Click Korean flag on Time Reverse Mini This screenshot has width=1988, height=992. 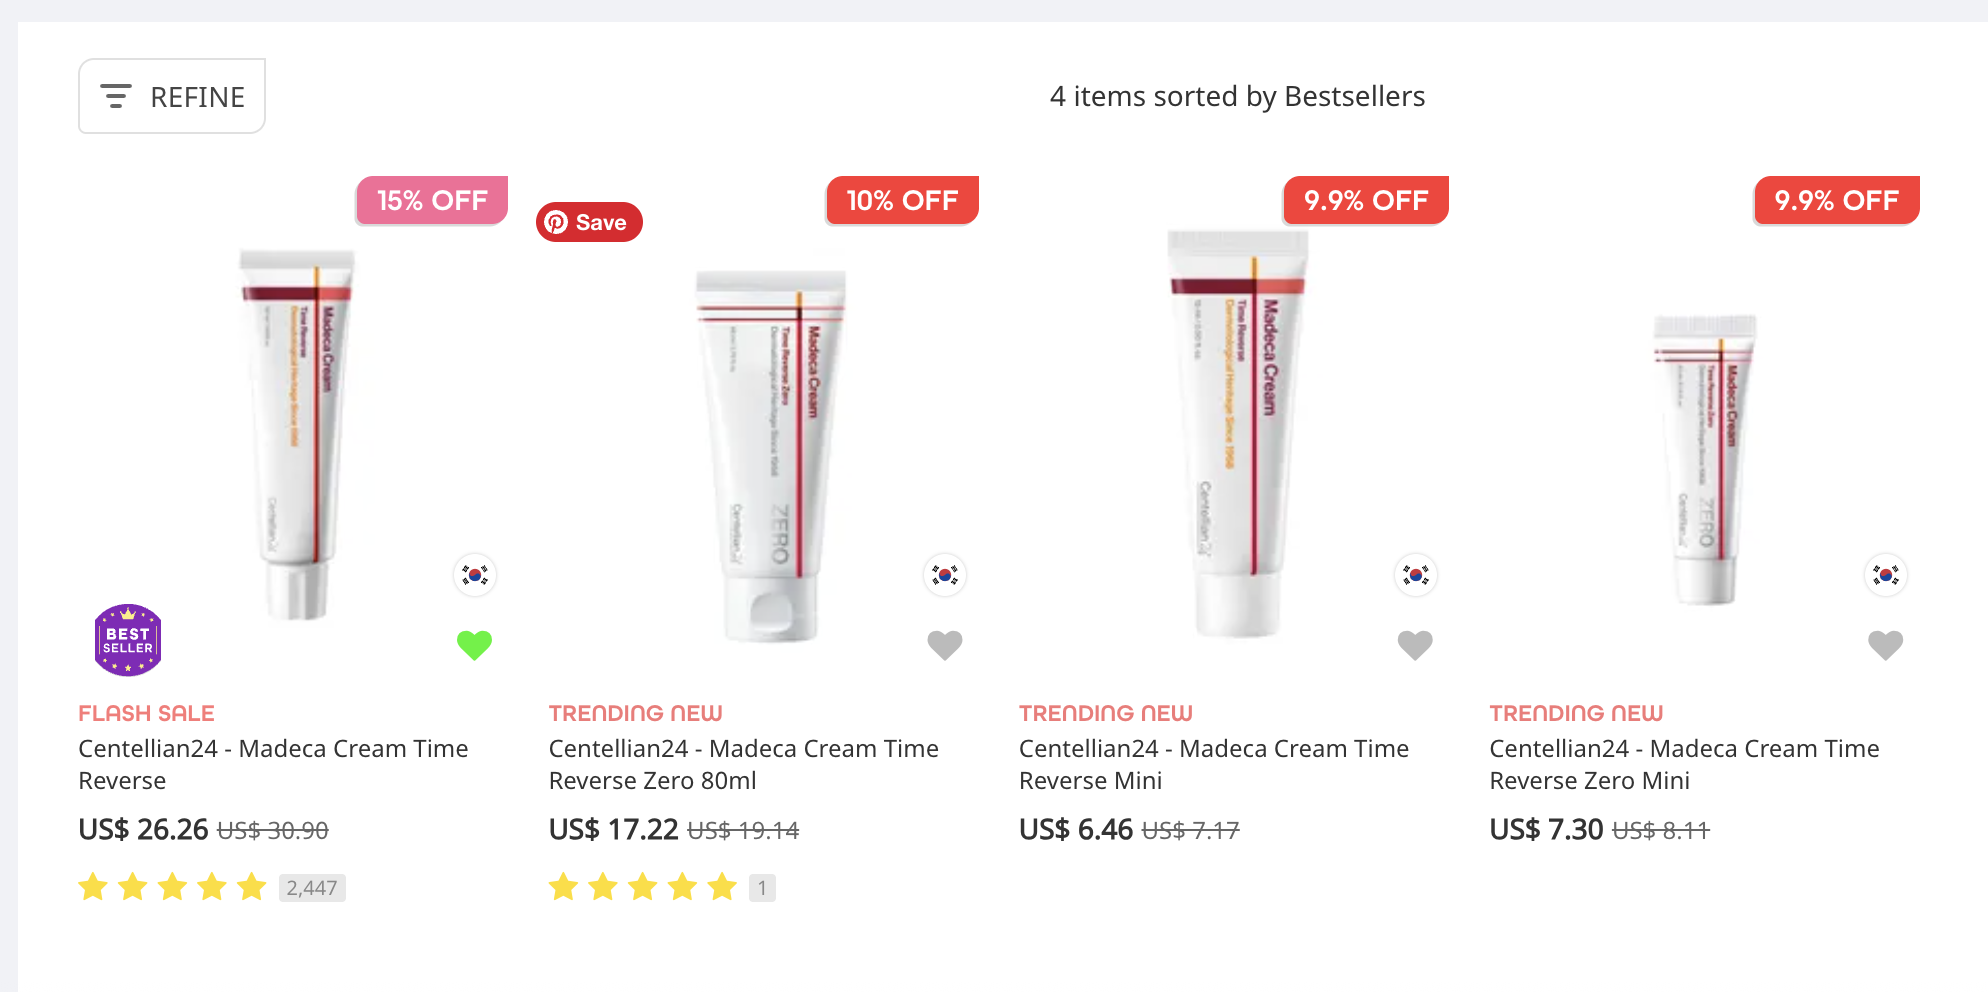click(x=1415, y=575)
